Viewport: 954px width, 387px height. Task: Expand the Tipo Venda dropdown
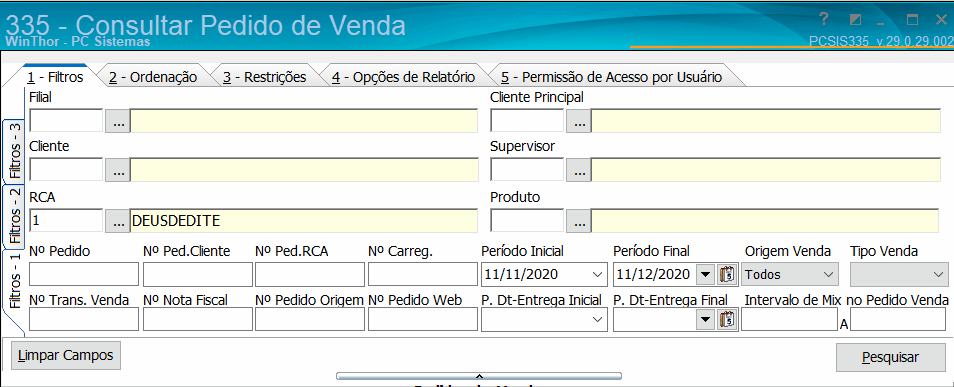pyautogui.click(x=938, y=274)
